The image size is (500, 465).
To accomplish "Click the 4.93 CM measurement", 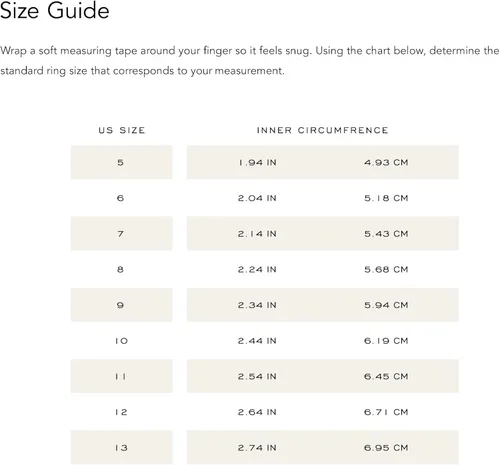I will point(386,162).
